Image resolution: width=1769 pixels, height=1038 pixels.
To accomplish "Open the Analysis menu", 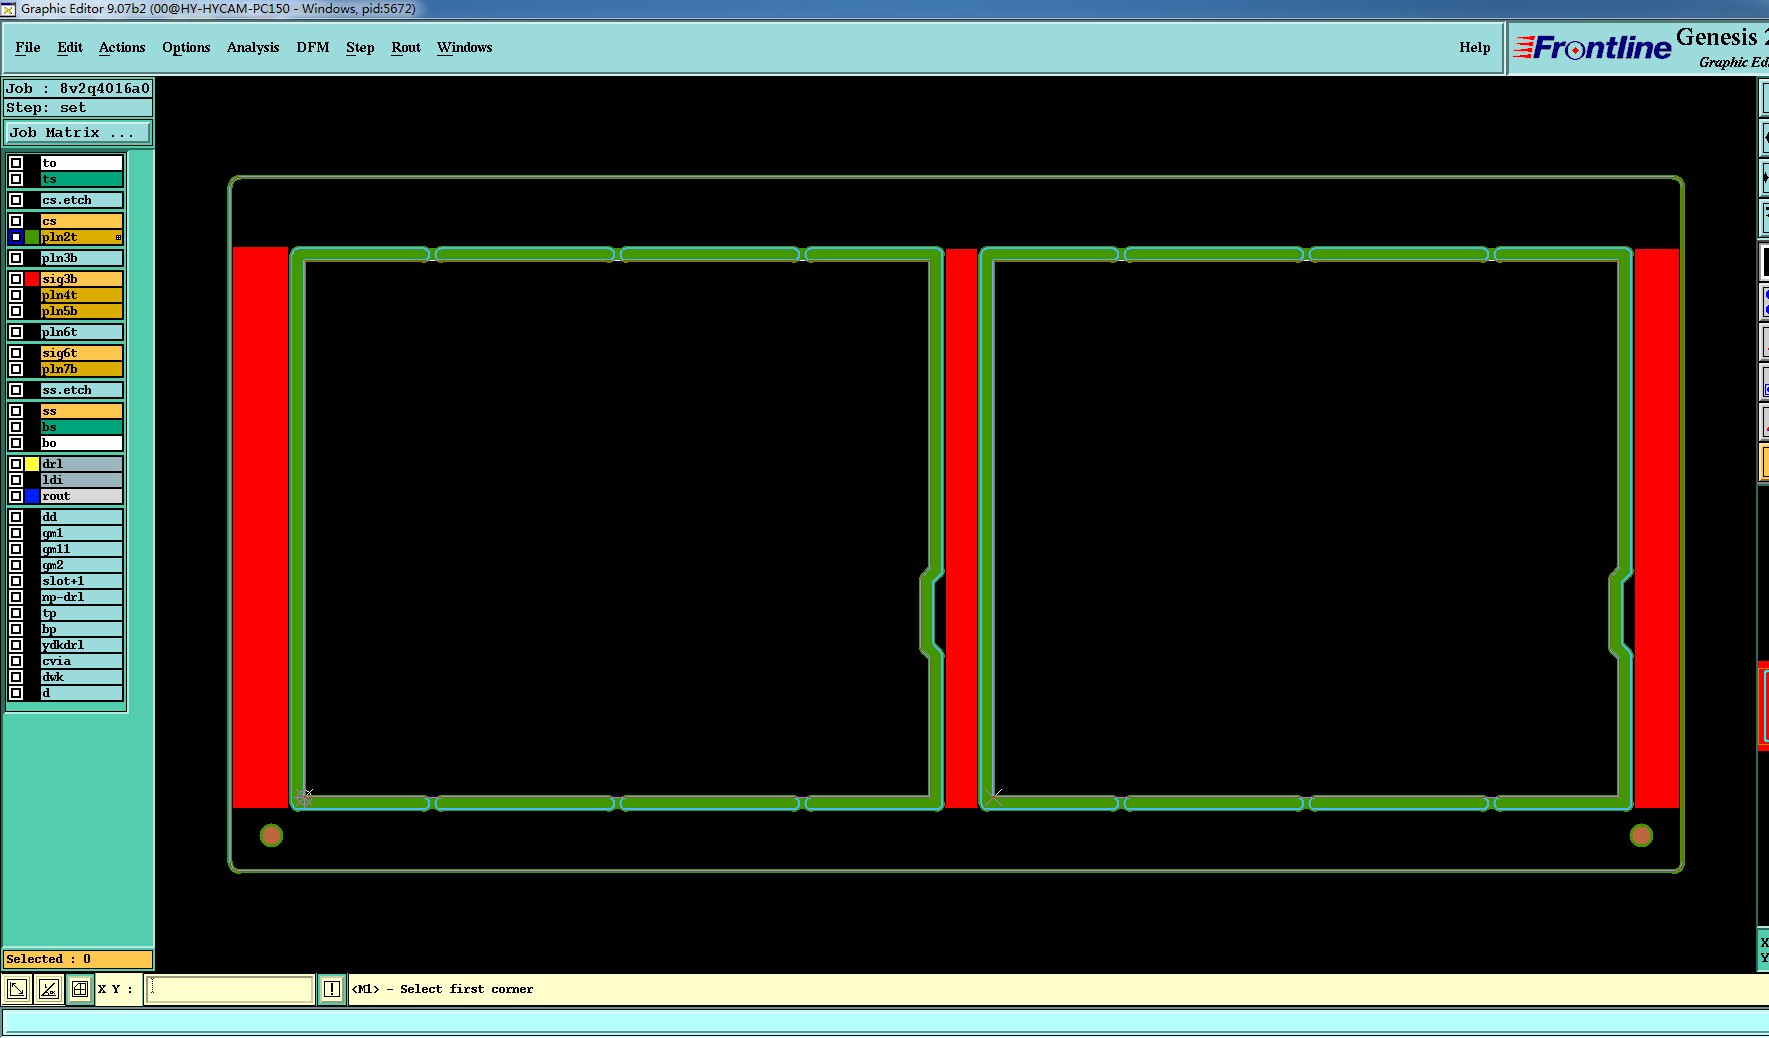I will coord(253,47).
